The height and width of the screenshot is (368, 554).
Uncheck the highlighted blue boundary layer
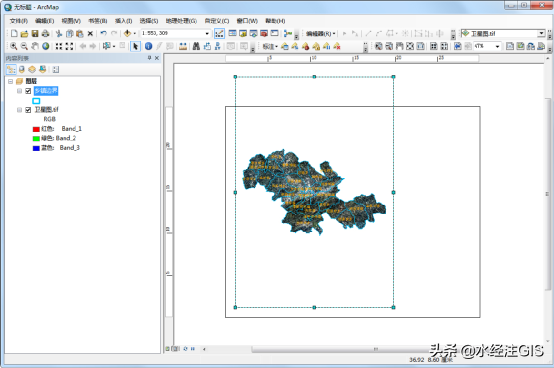coord(28,91)
